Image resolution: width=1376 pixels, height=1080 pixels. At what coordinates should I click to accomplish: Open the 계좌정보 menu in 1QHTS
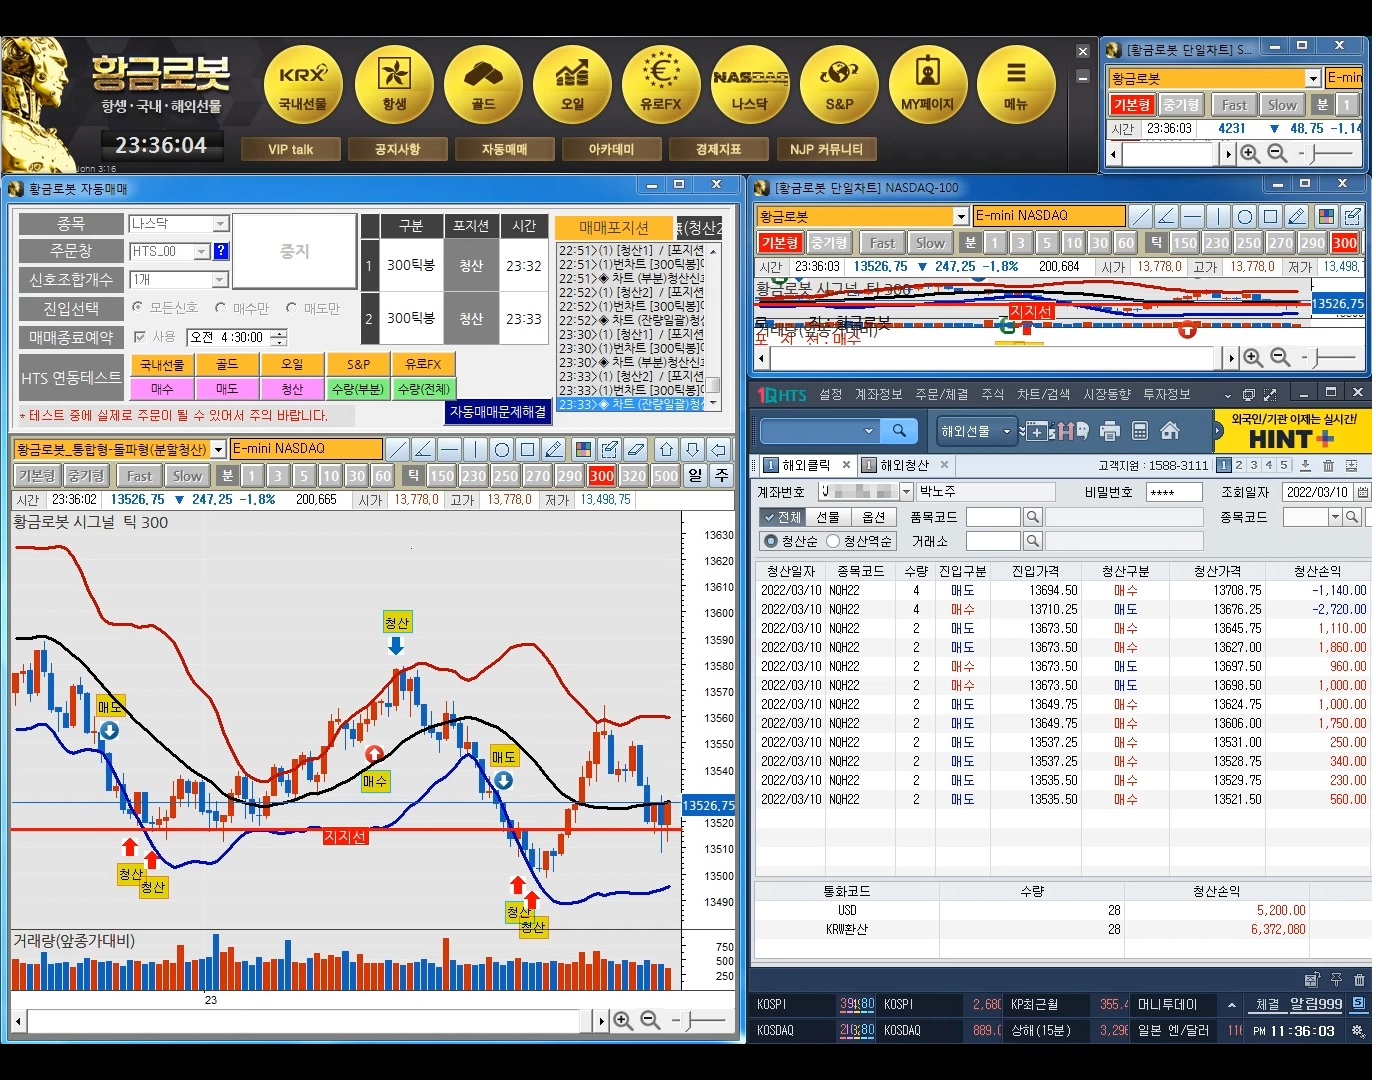pos(879,394)
